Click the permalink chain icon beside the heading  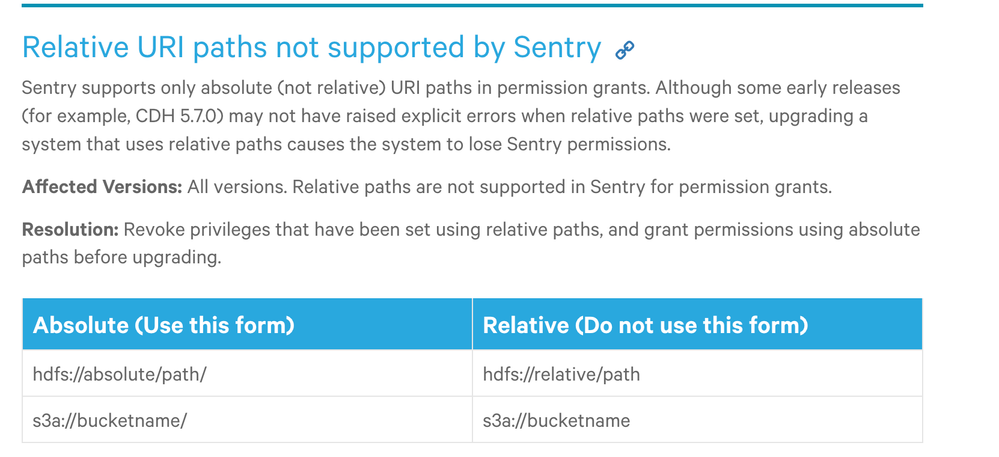pyautogui.click(x=625, y=49)
